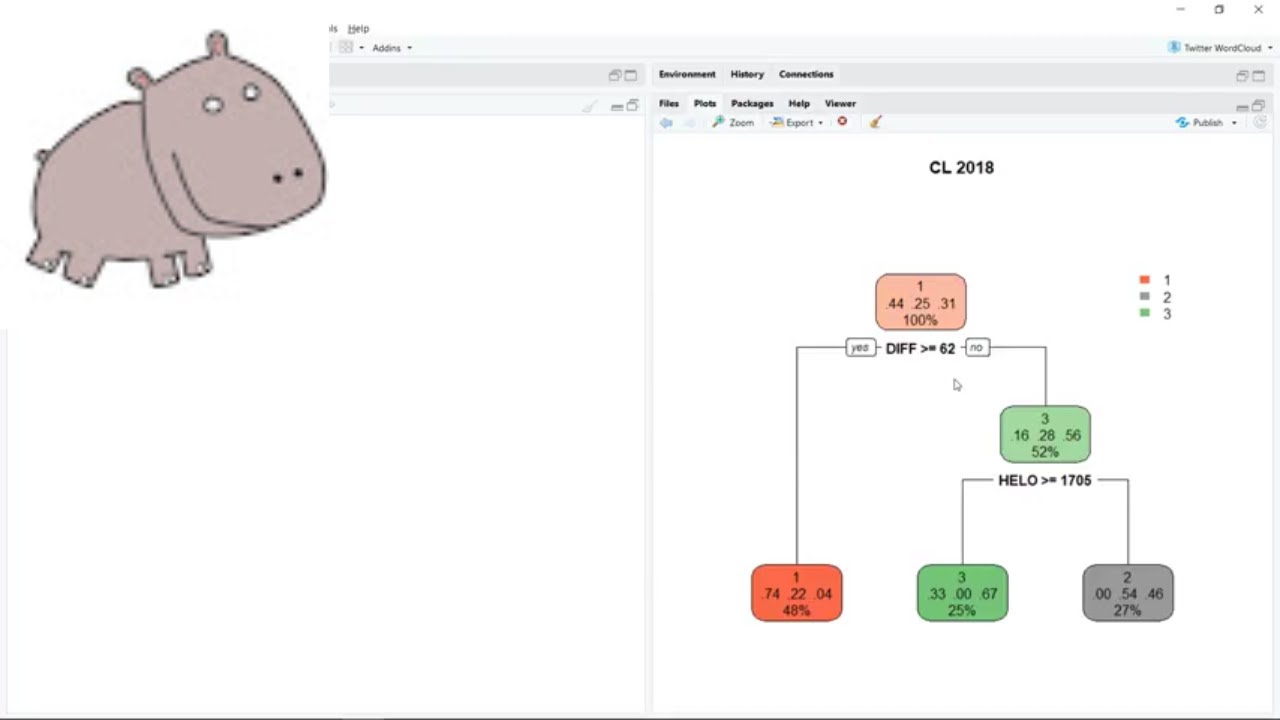The width and height of the screenshot is (1280, 720).
Task: Open the Help menu in menu bar
Action: point(358,28)
